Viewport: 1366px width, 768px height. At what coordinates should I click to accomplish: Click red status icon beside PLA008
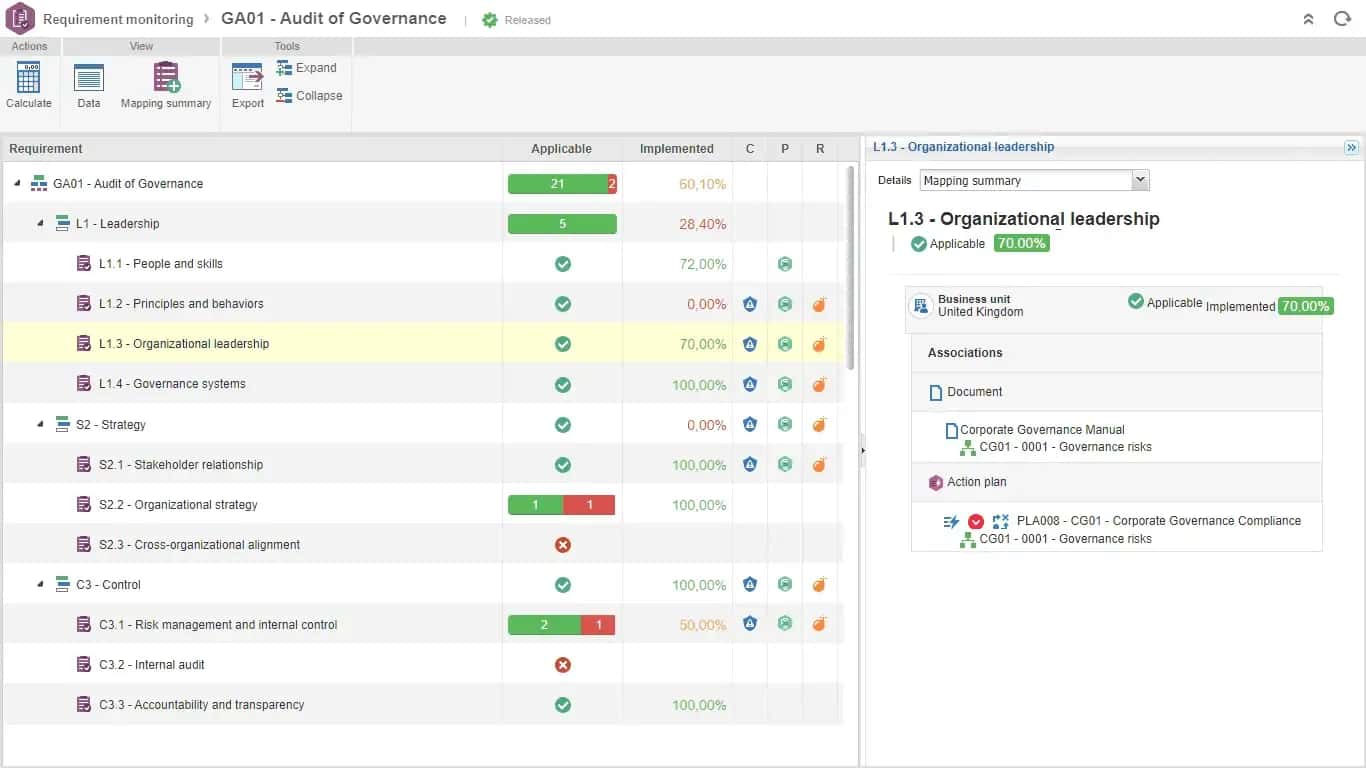[x=976, y=521]
